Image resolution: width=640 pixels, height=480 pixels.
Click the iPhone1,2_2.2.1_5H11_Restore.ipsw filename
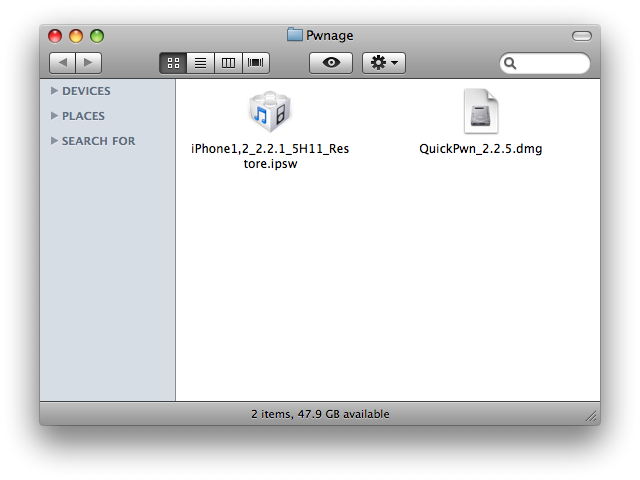[270, 156]
